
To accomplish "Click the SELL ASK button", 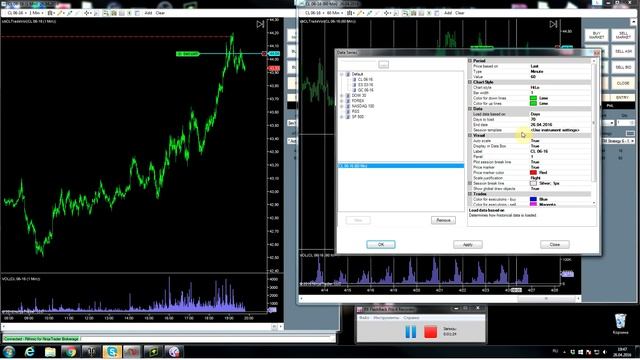I will click(x=623, y=51).
